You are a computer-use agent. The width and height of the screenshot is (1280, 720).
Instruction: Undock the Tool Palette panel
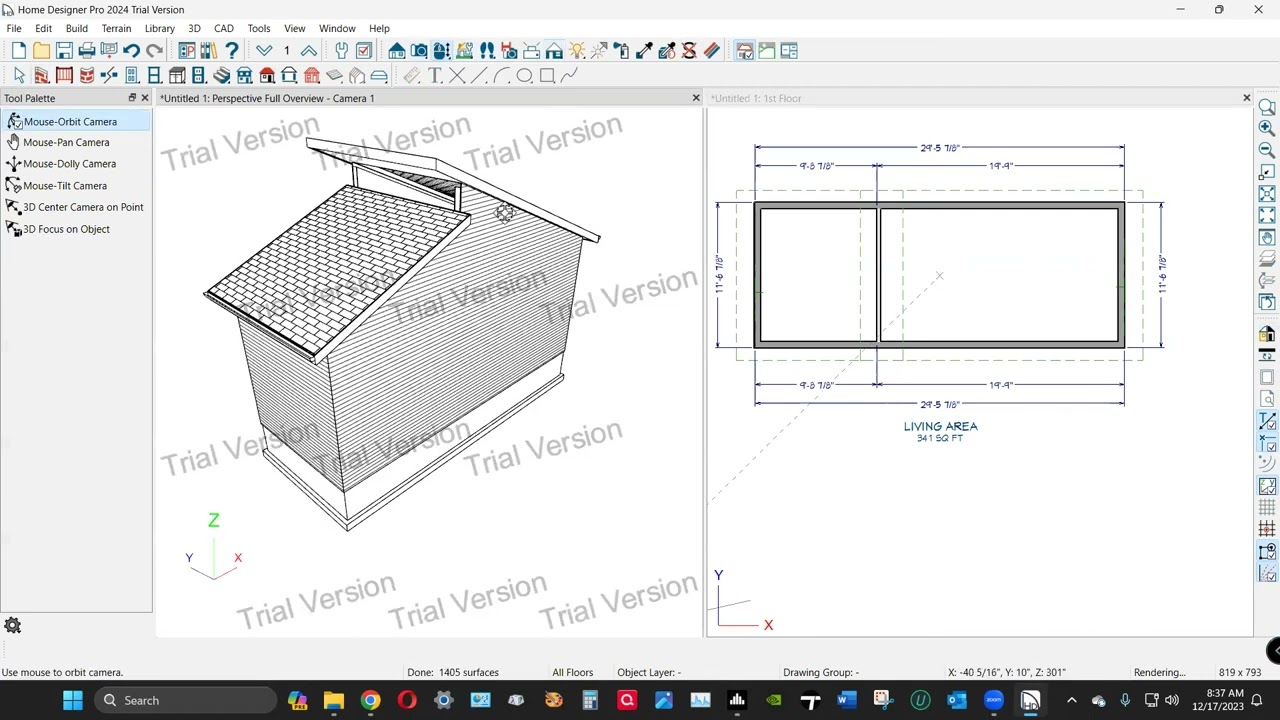(x=132, y=98)
